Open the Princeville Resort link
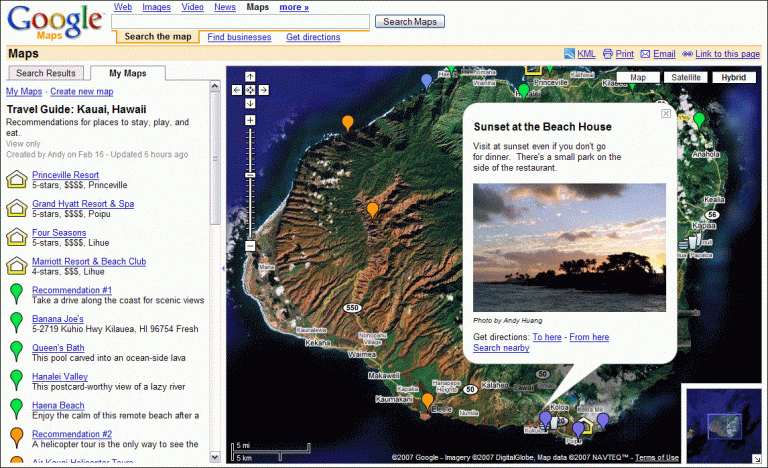Viewport: 768px width, 468px height. [66, 175]
